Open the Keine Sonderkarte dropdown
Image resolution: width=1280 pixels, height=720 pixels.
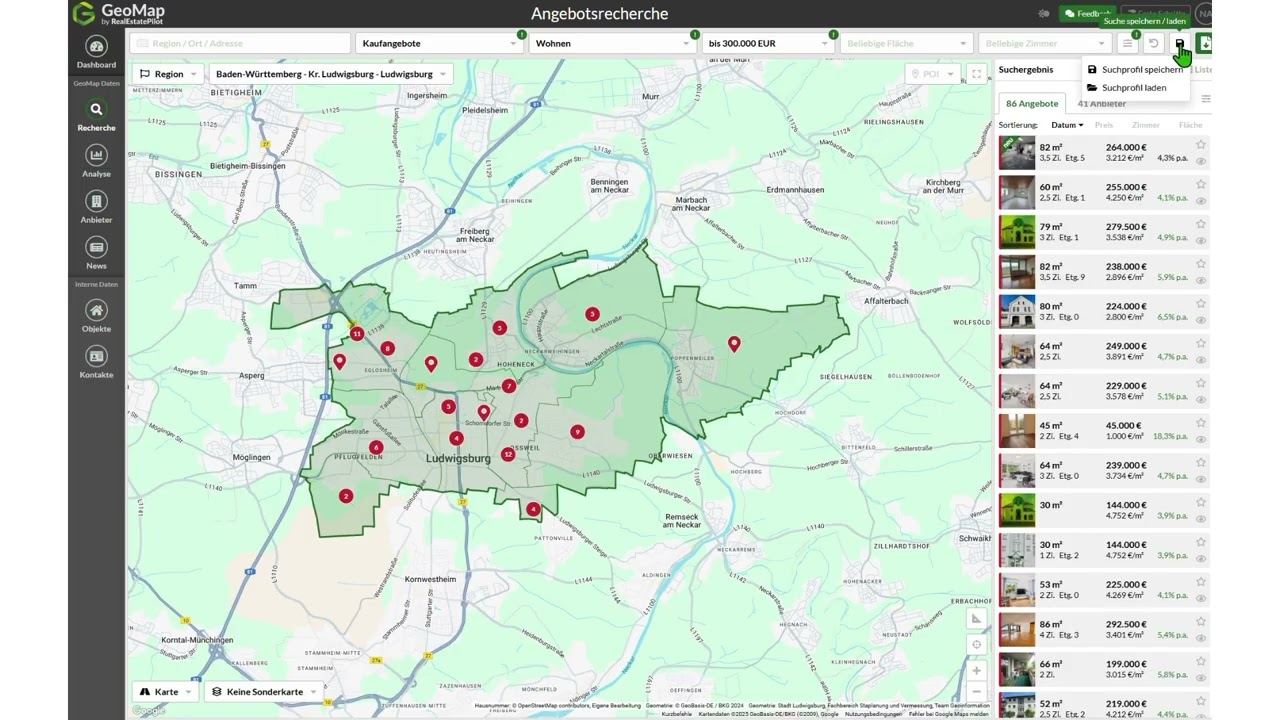point(264,692)
